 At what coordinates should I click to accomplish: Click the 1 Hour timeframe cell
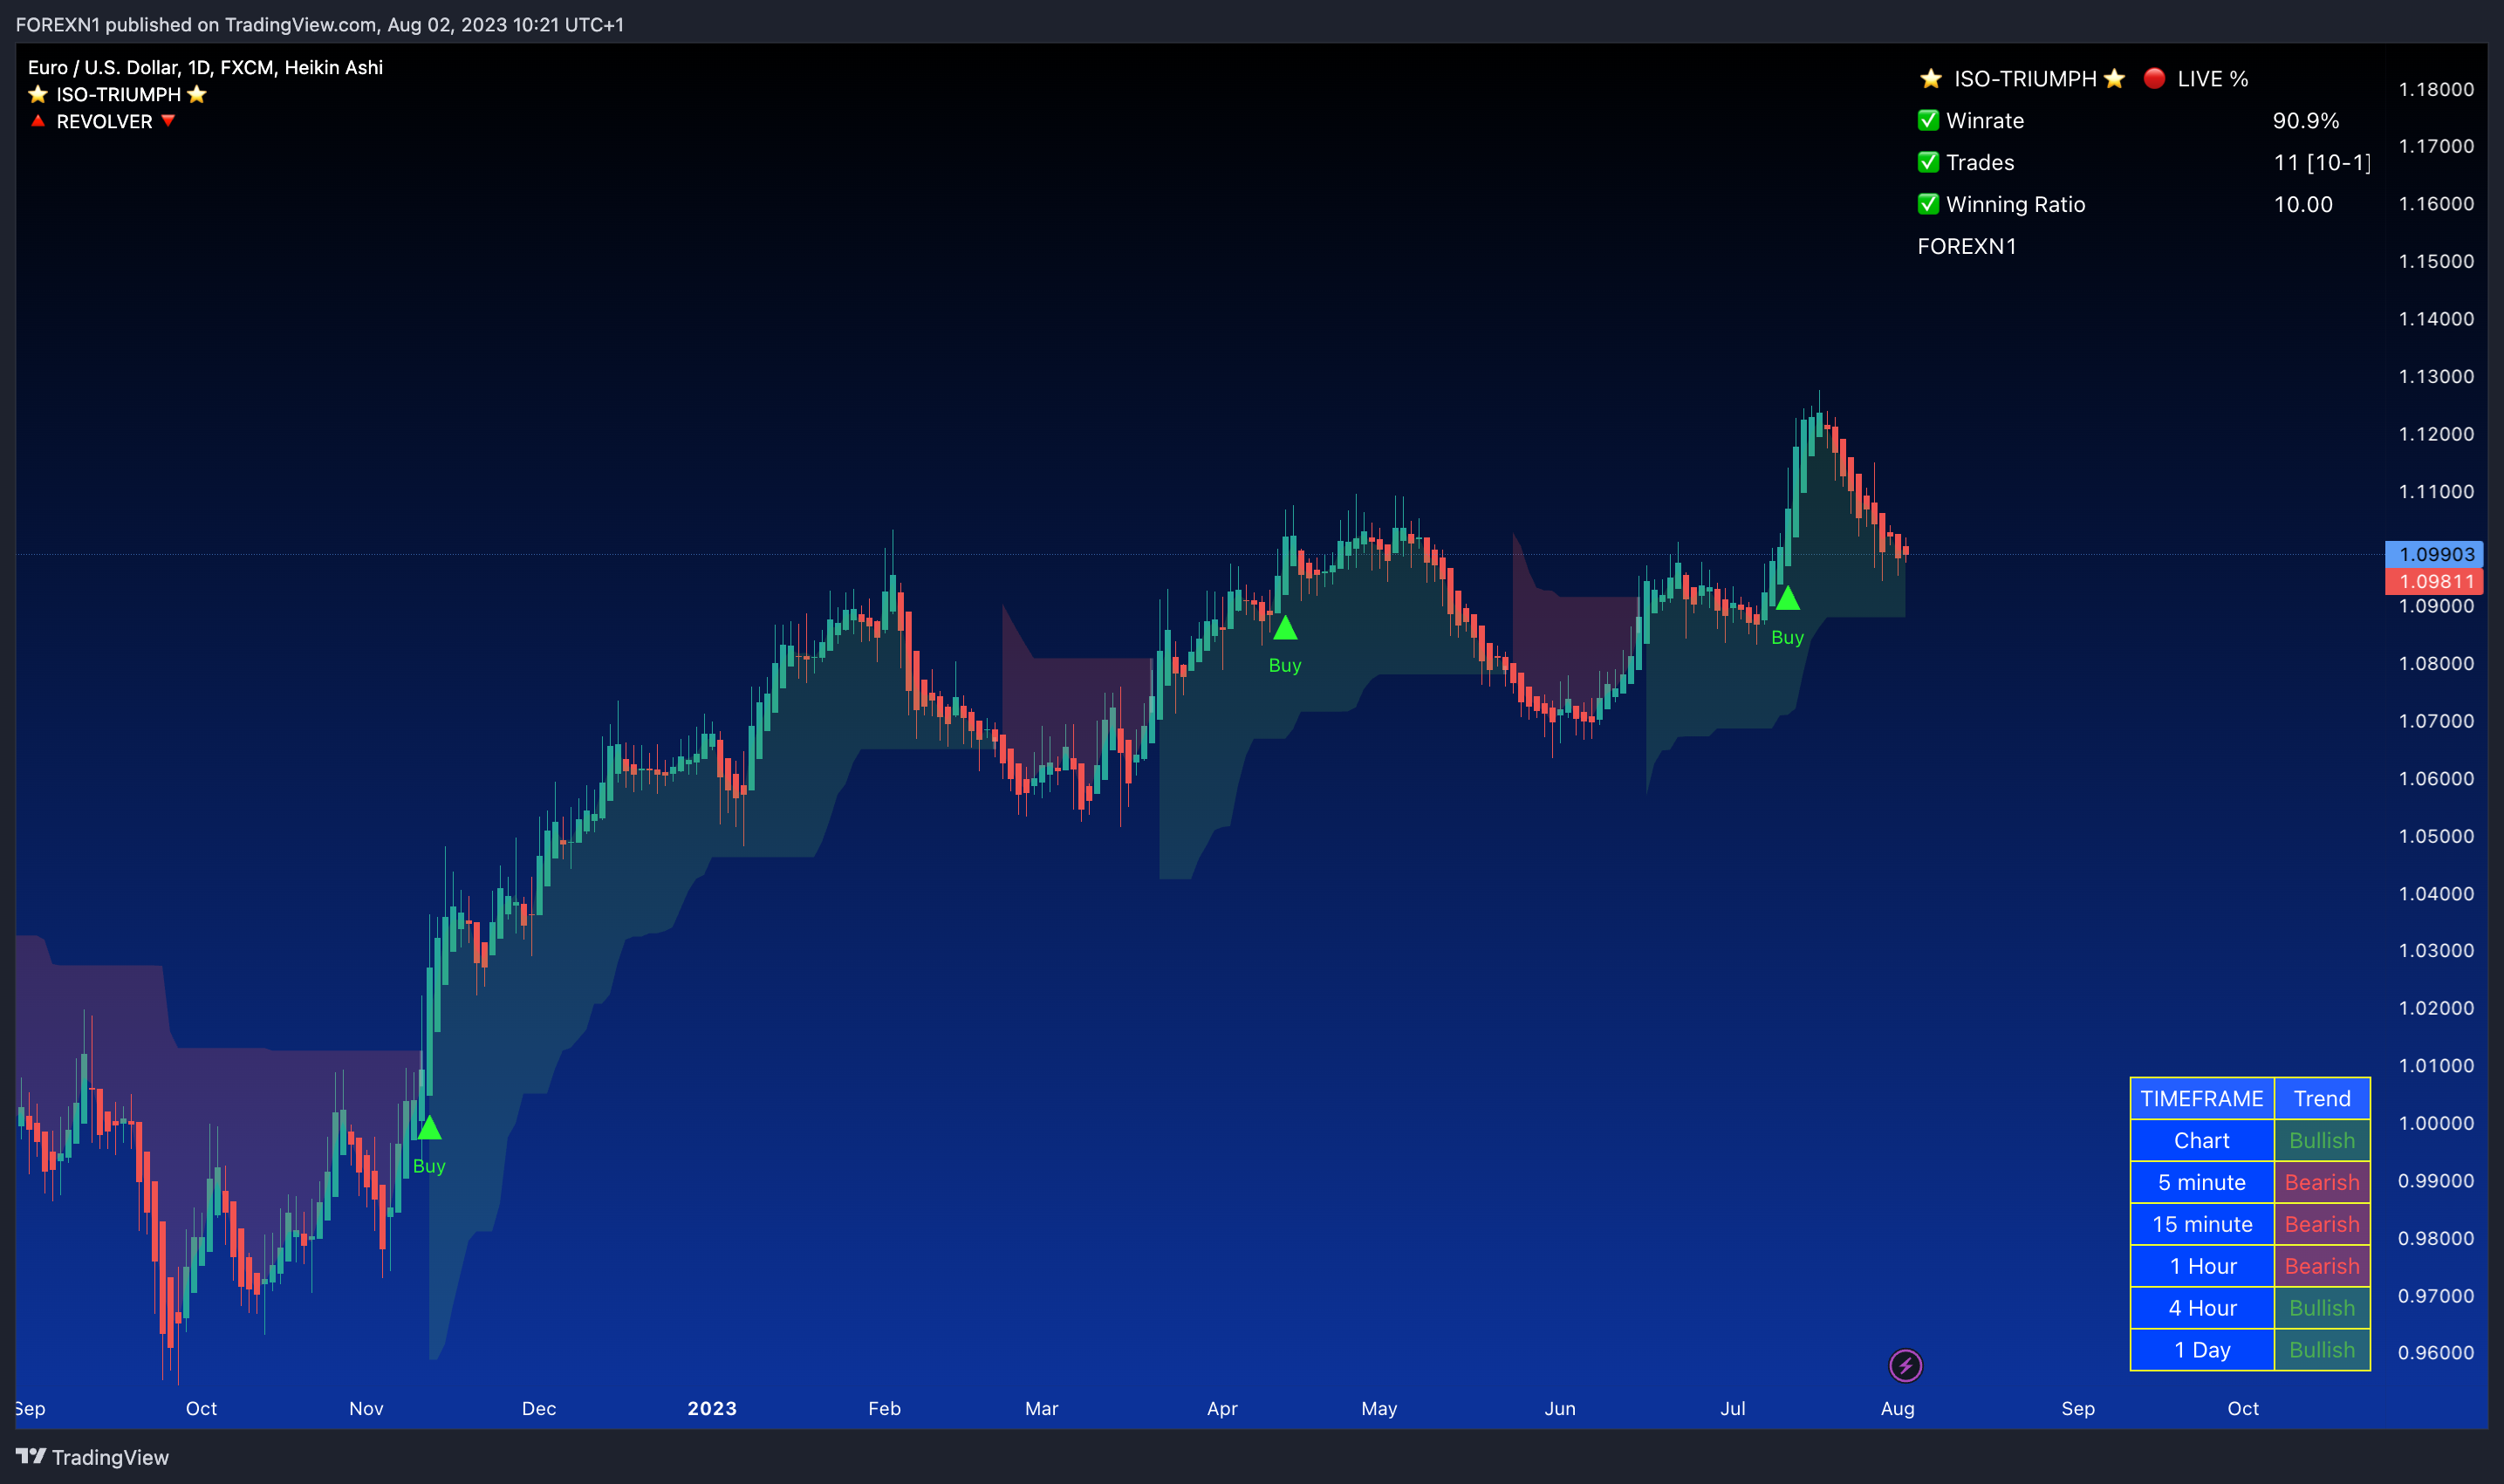pos(2202,1266)
